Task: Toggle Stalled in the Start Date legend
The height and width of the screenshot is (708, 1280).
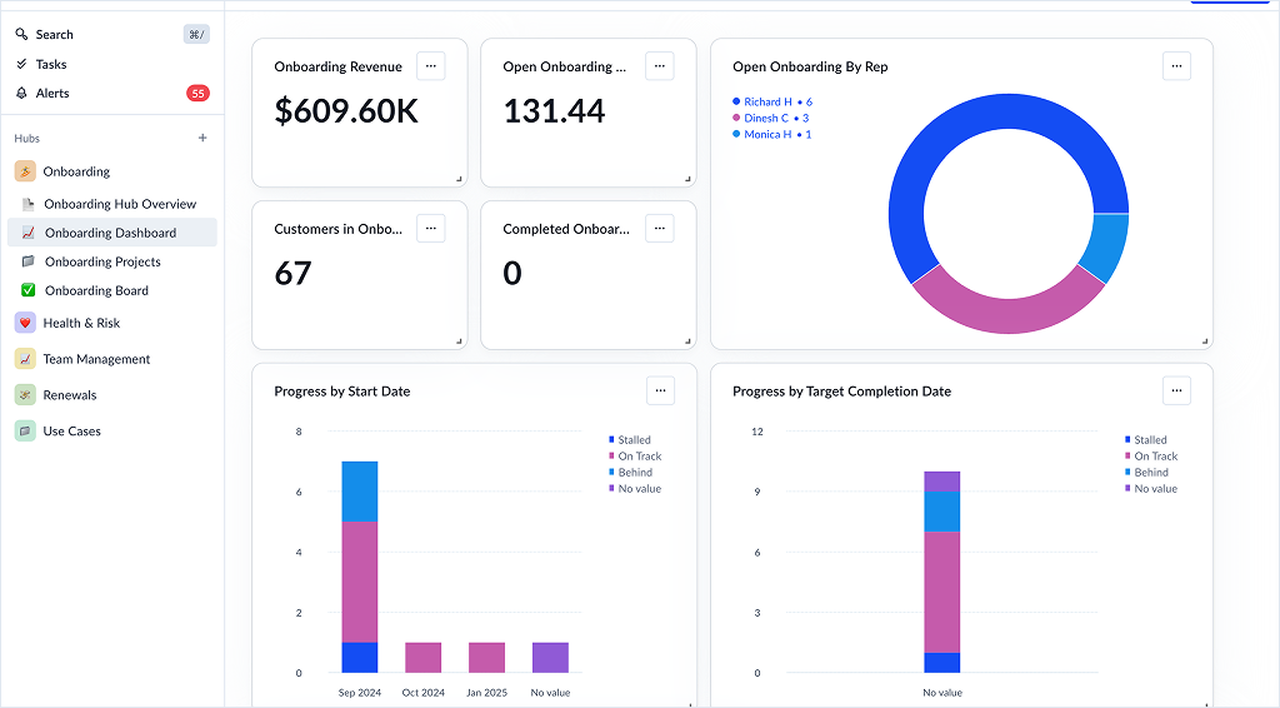Action: [630, 440]
